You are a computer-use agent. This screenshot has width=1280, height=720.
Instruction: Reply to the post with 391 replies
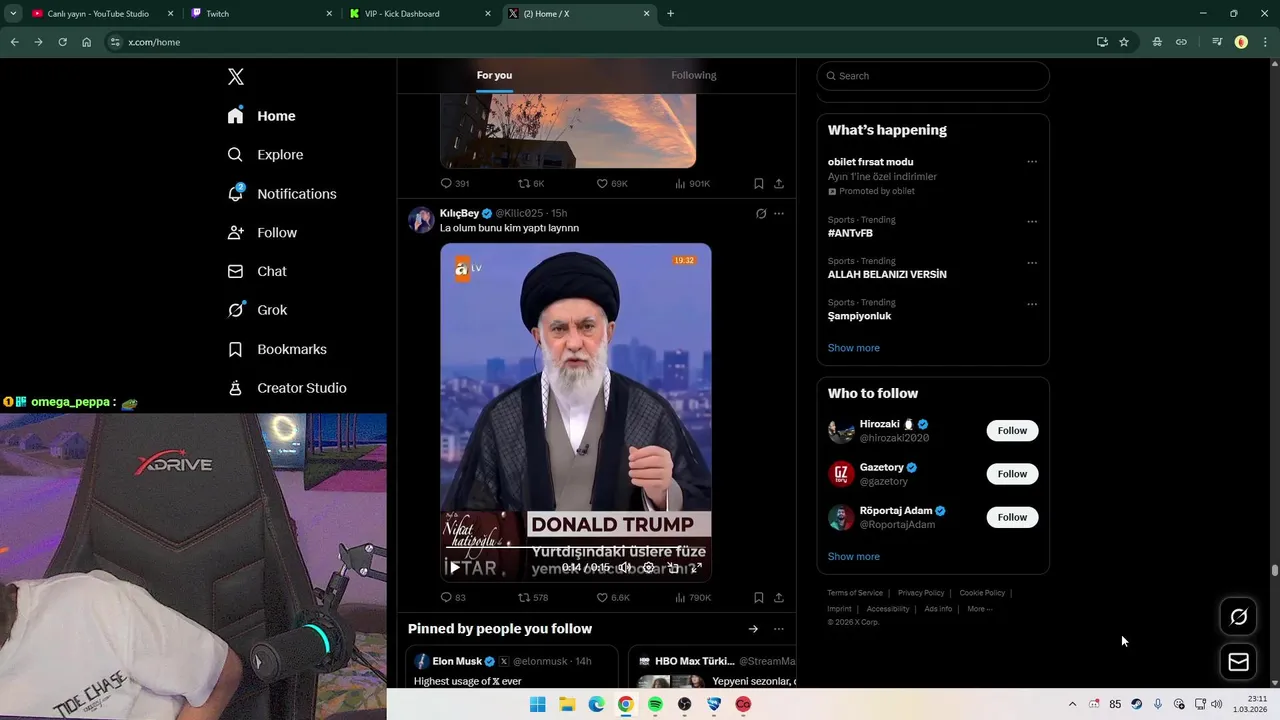pos(454,184)
